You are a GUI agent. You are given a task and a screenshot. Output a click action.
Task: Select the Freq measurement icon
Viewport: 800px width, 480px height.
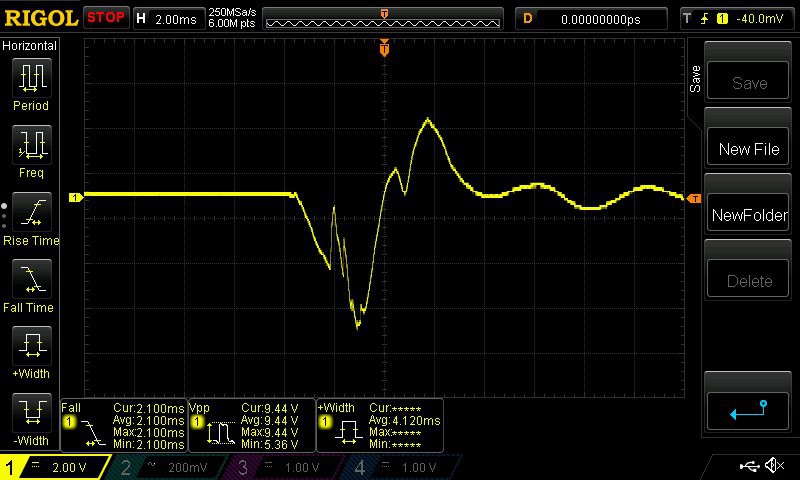32,145
